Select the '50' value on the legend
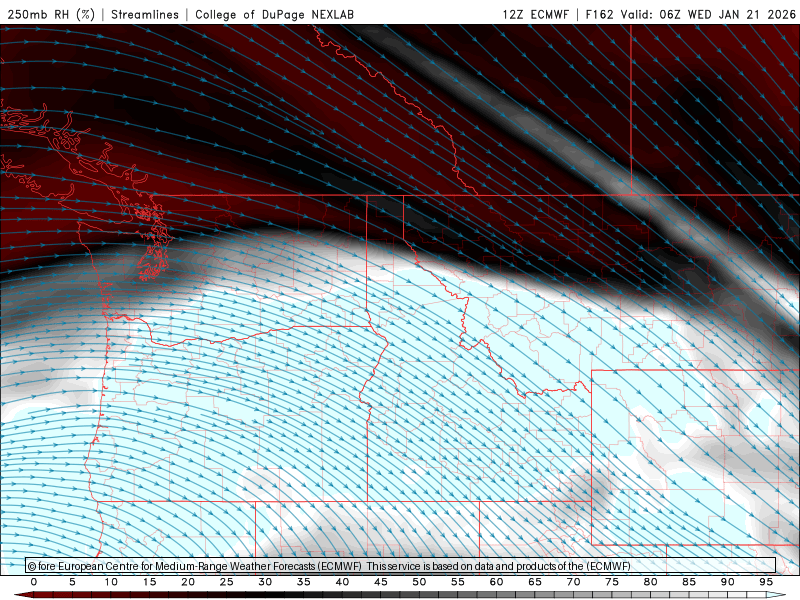Screen dimensions: 800x600 point(419,582)
